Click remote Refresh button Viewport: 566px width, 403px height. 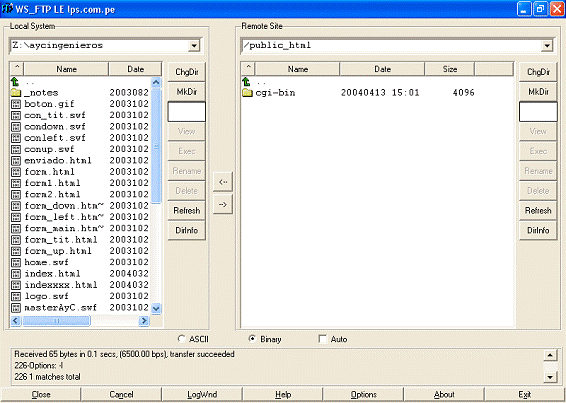(538, 211)
